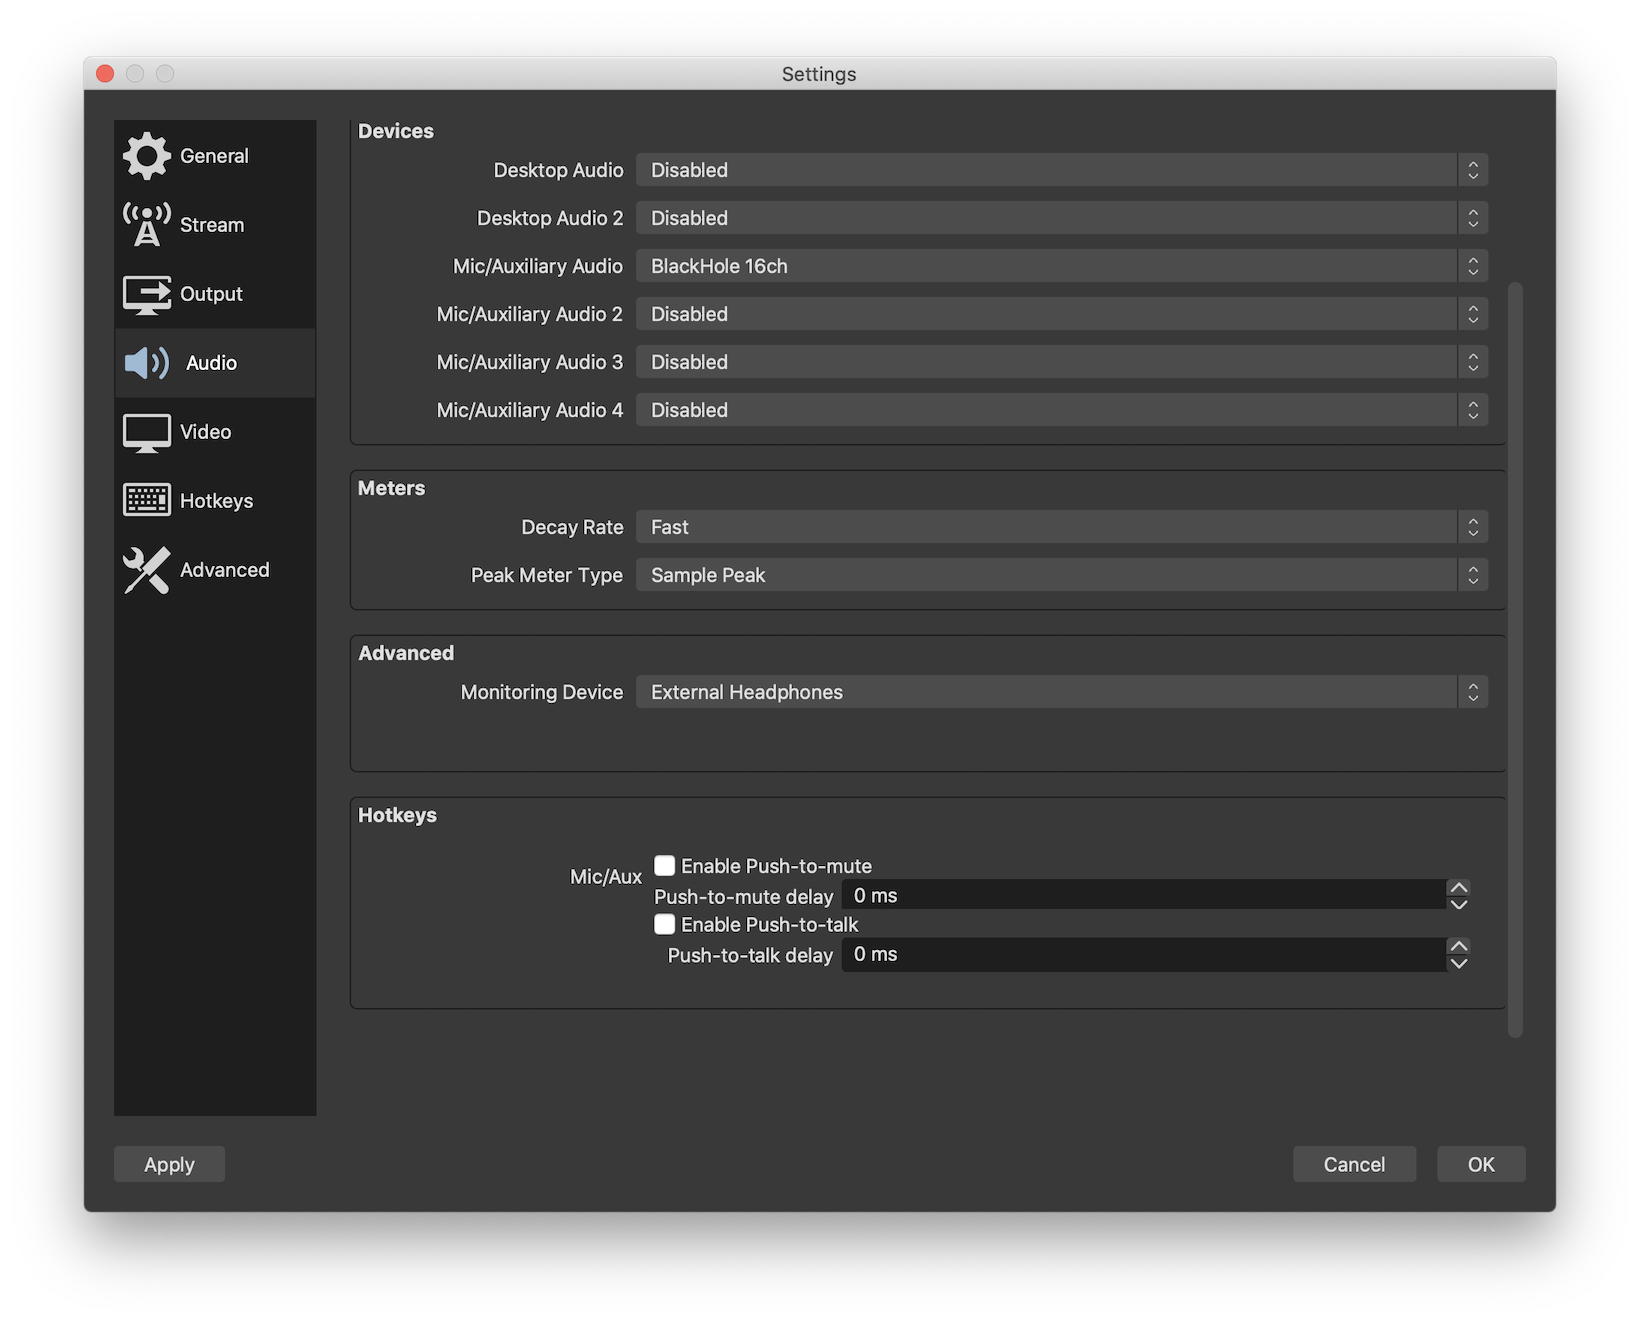Click the Advanced tools icon
The width and height of the screenshot is (1640, 1323).
point(147,570)
